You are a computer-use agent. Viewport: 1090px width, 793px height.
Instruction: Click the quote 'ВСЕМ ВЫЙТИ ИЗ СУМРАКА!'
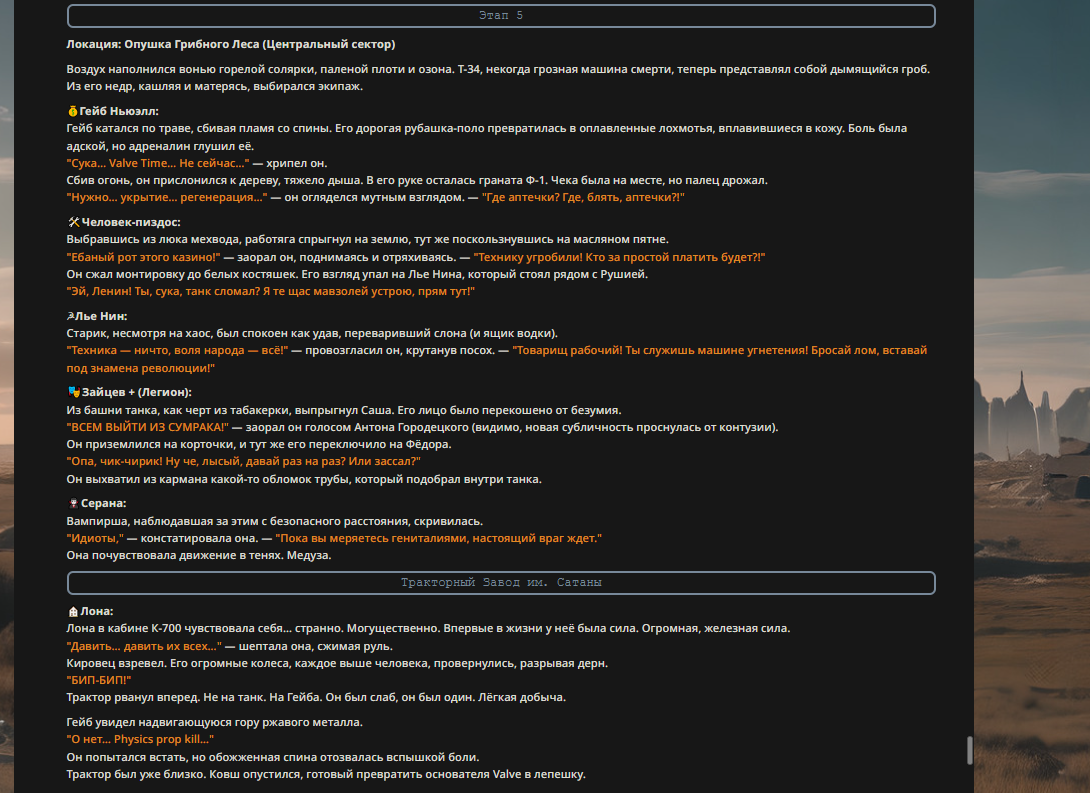pos(147,427)
